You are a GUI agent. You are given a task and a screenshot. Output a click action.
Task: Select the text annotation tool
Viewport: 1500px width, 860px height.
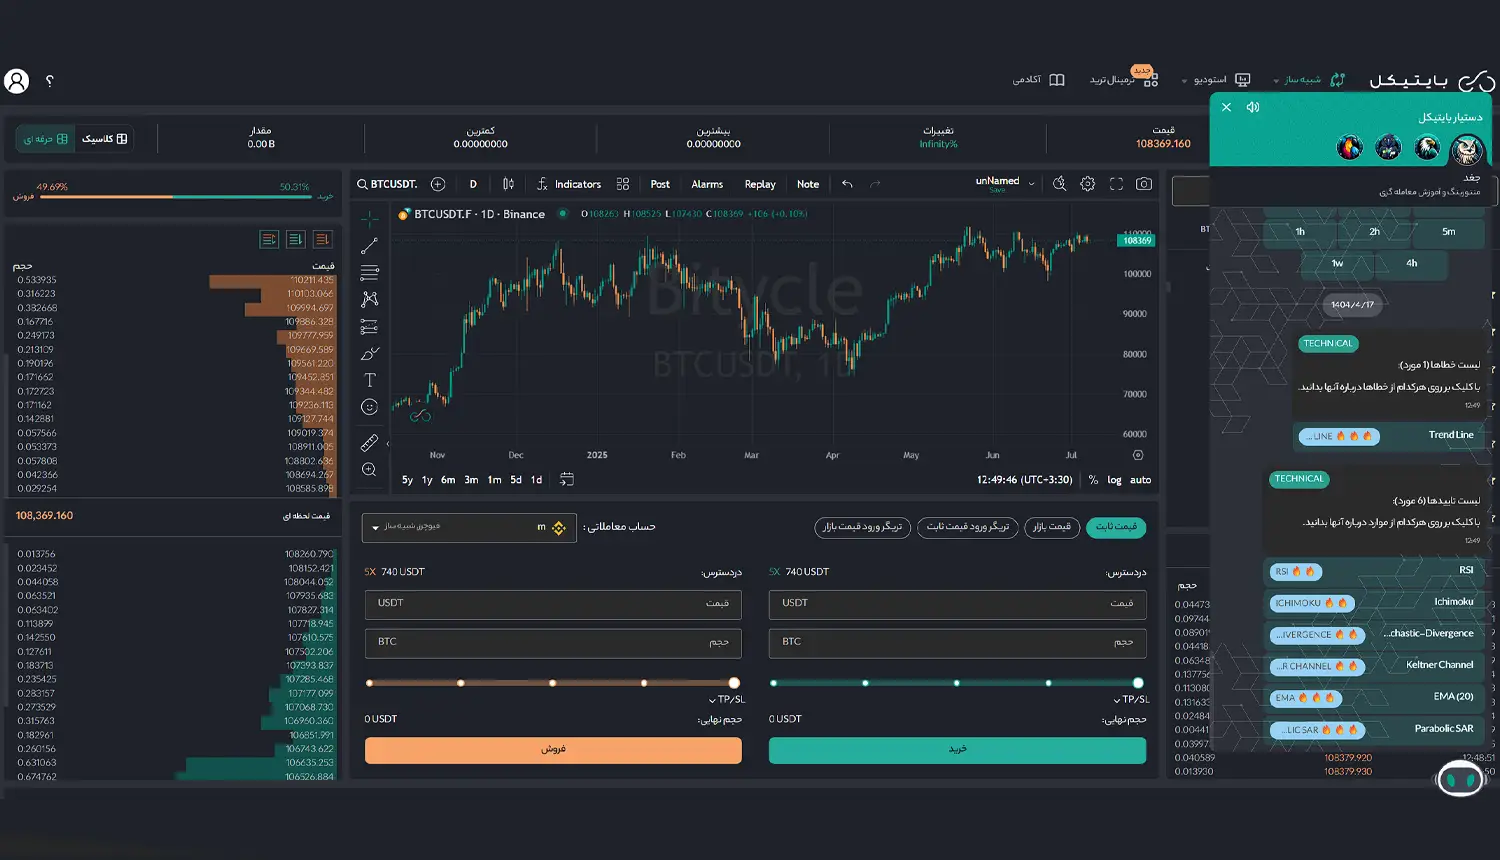point(369,380)
